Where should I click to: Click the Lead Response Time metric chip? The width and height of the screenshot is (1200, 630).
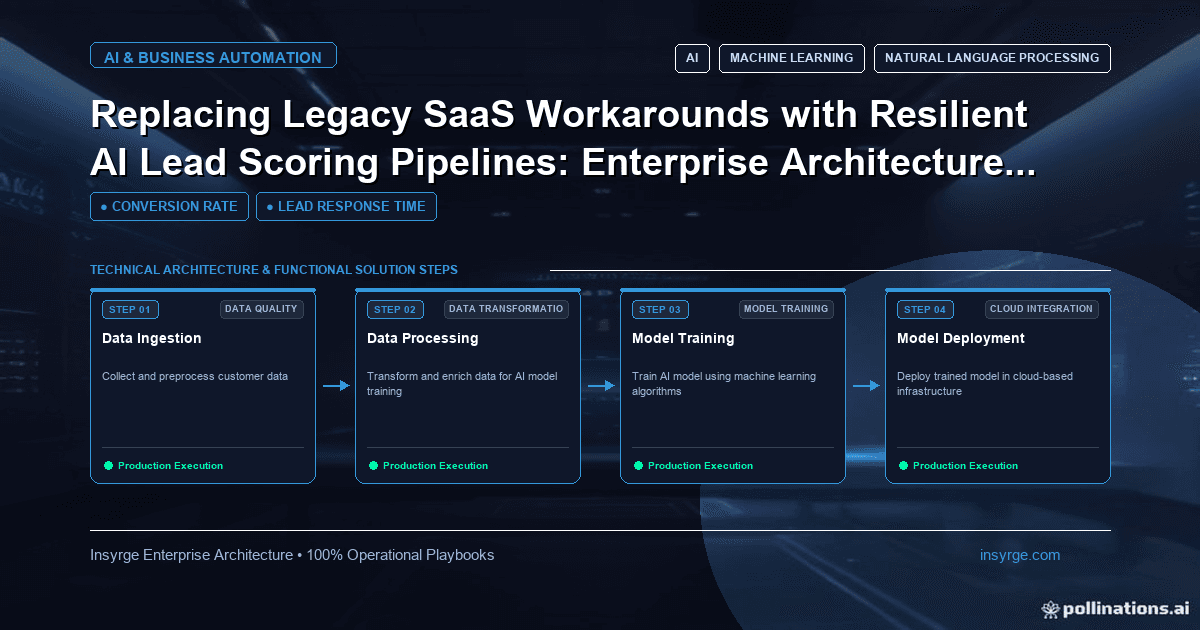coord(346,206)
